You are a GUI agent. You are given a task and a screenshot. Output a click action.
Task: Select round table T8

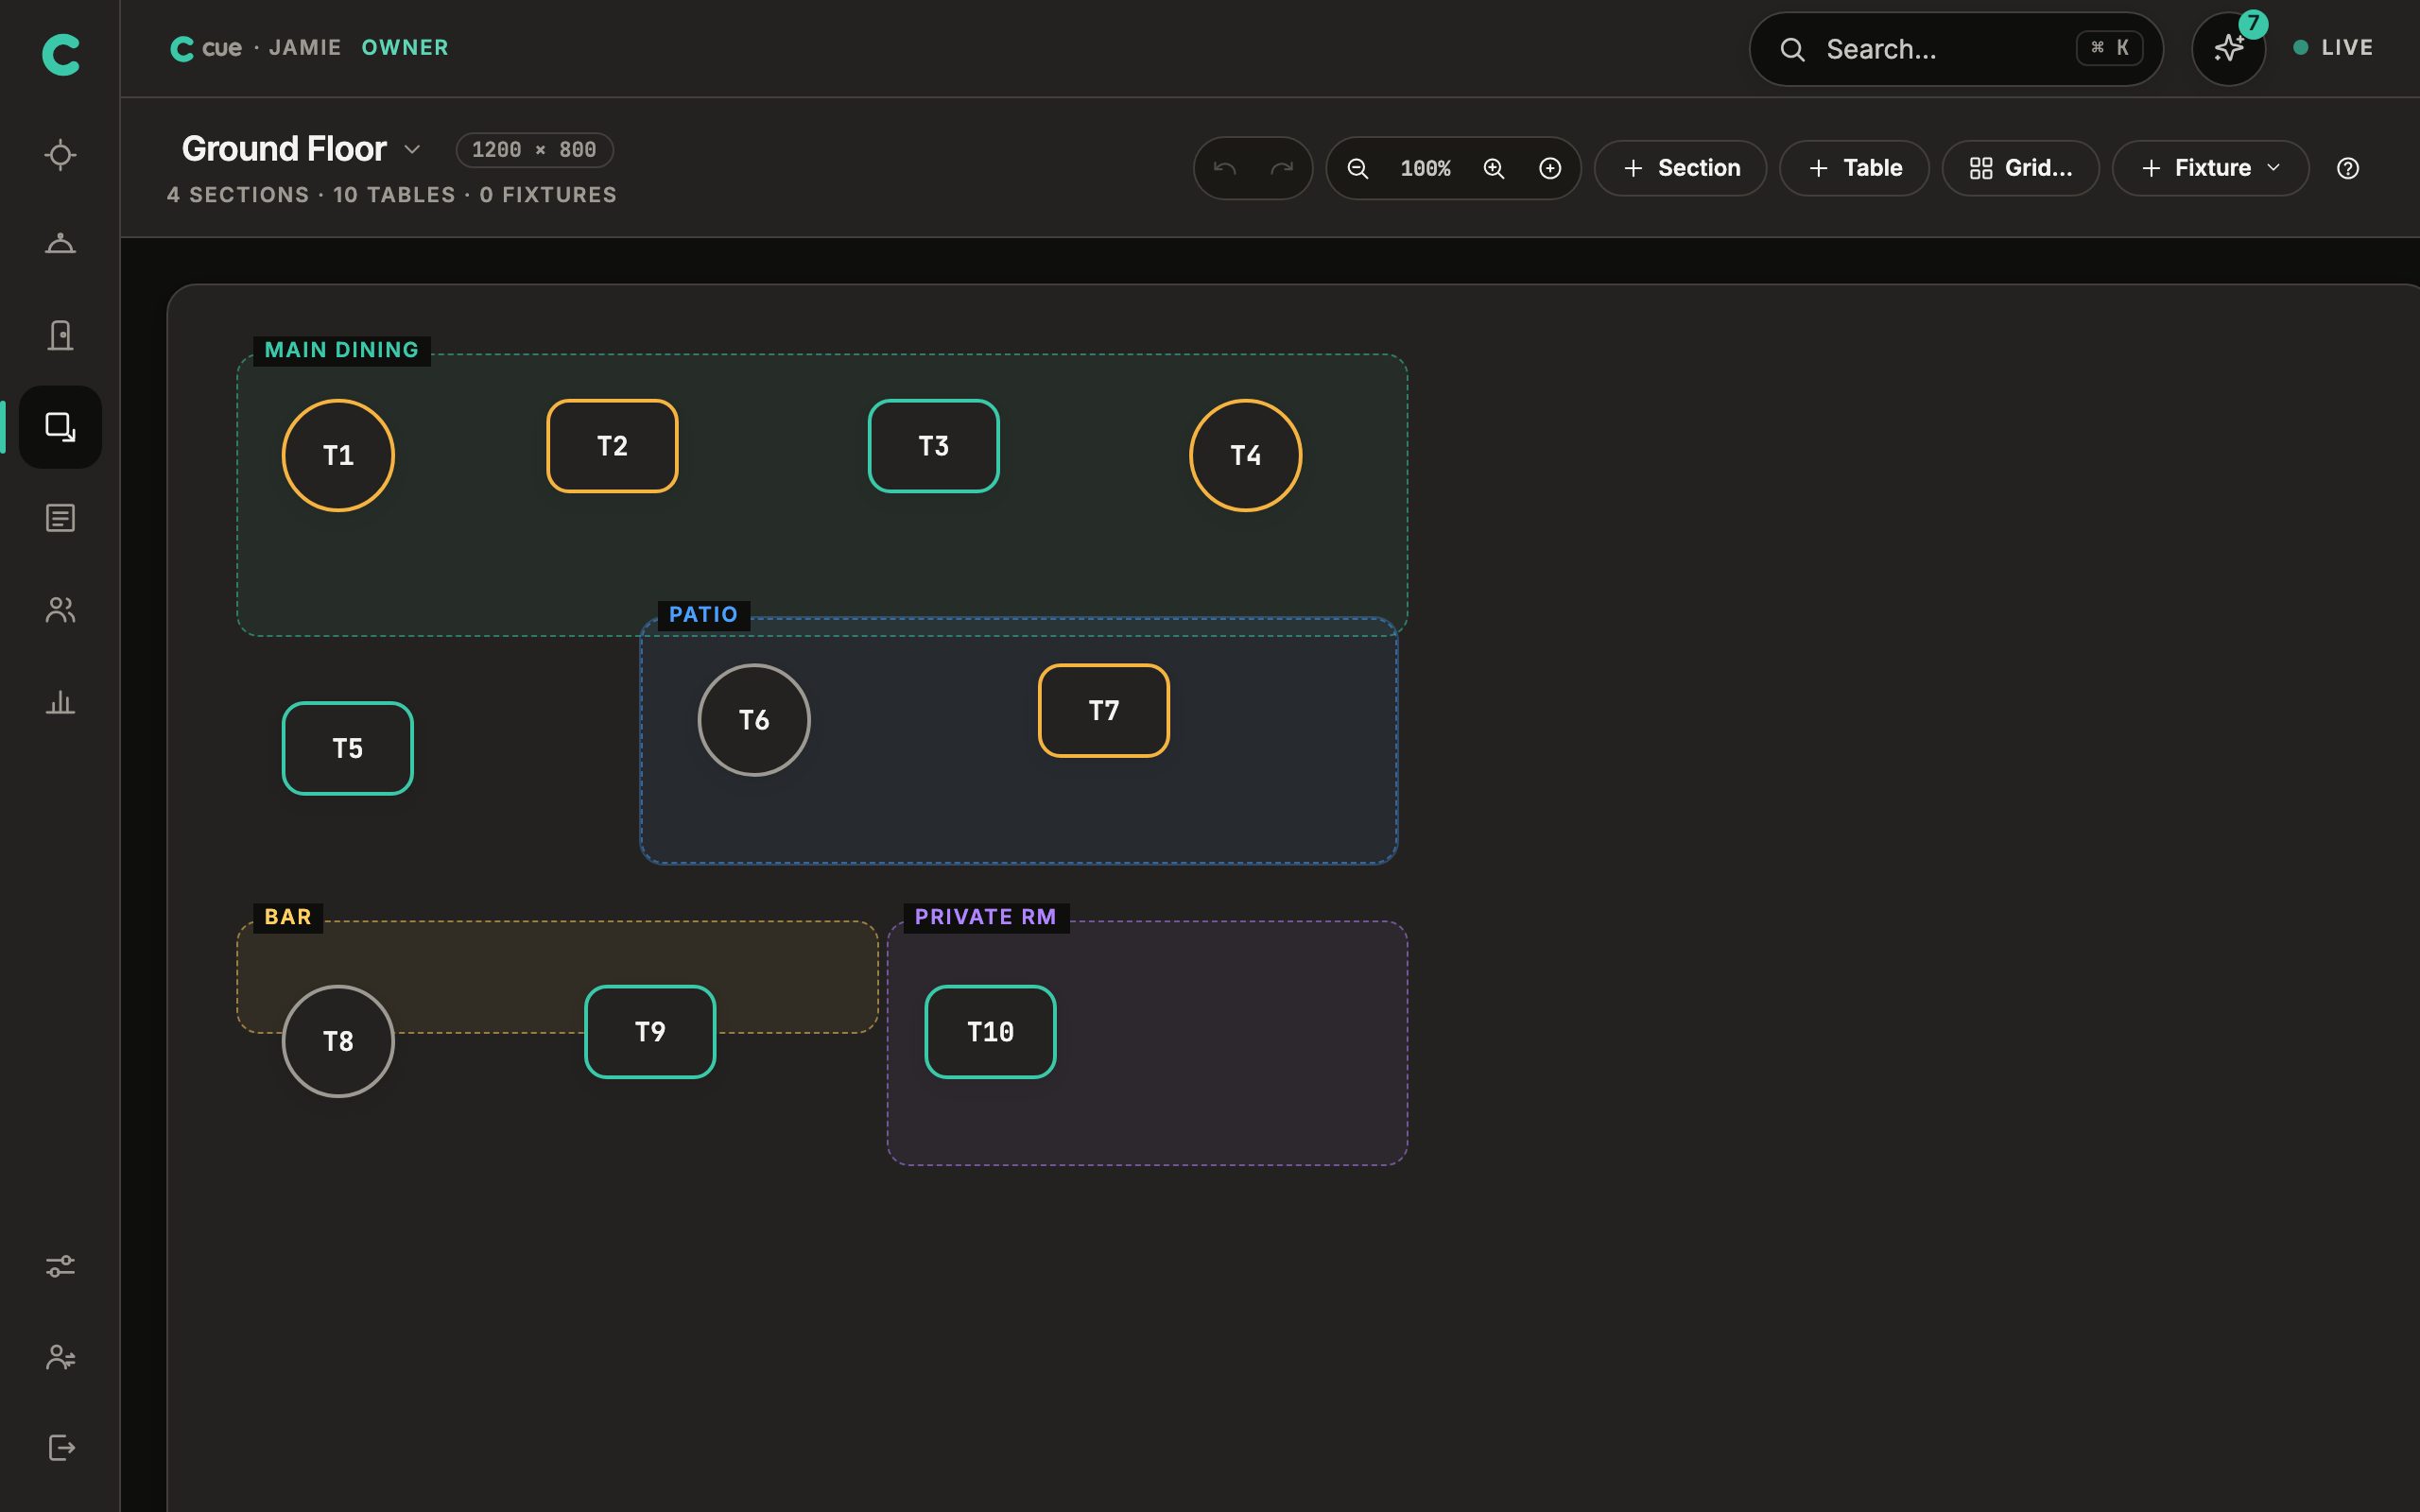point(338,1042)
